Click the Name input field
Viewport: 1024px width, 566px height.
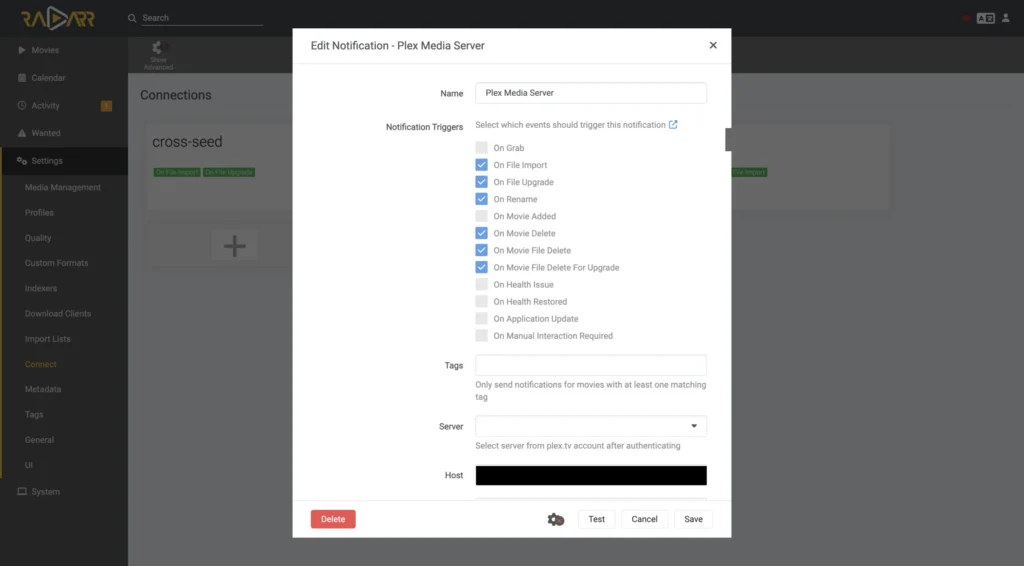pos(591,93)
